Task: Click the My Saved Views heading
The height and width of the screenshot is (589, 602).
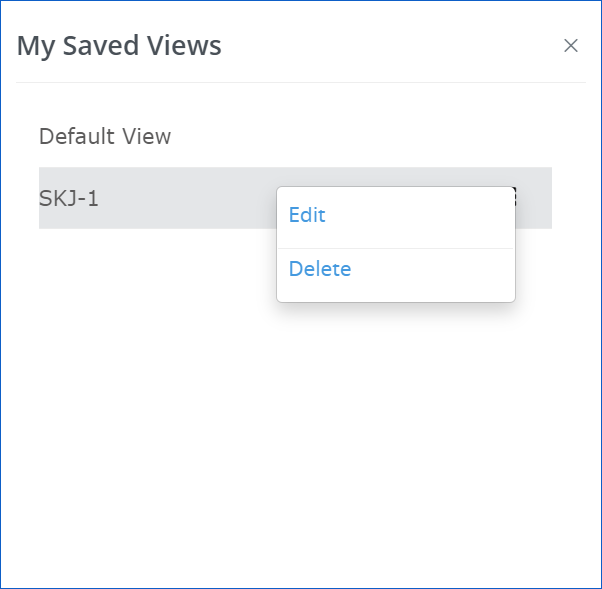Action: coord(120,45)
